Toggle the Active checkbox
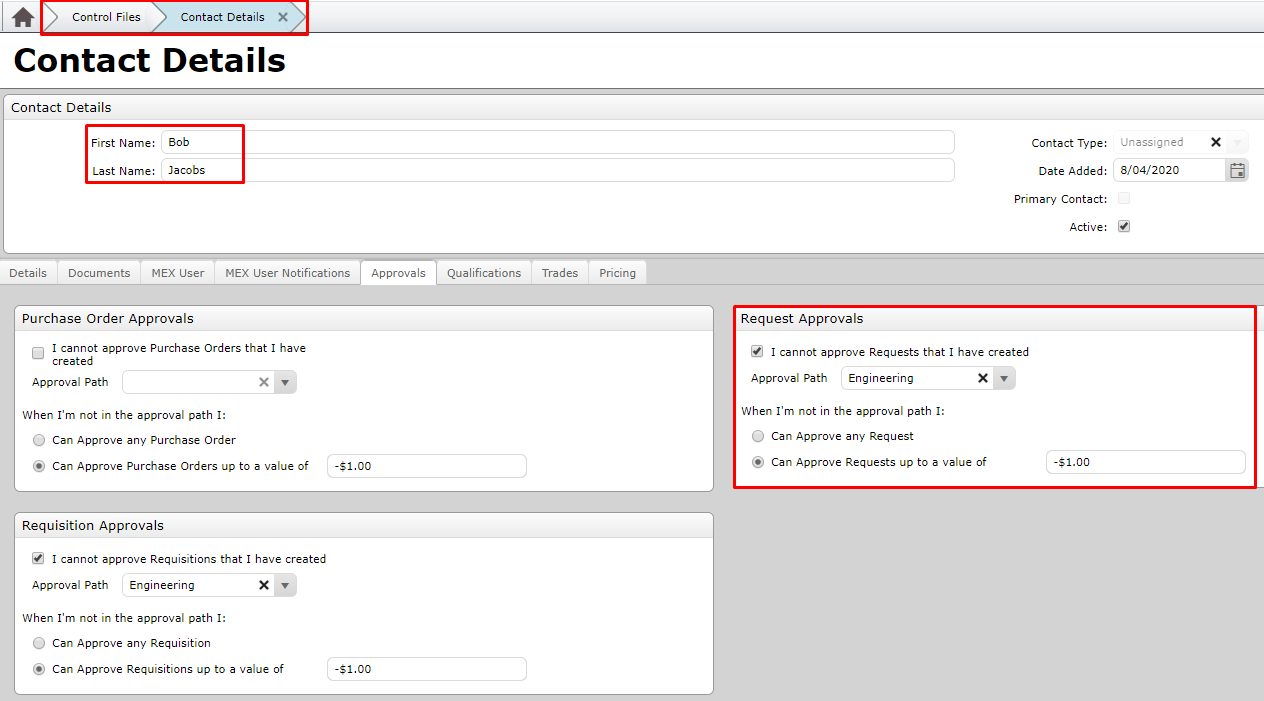The height and width of the screenshot is (701, 1264). pos(1124,227)
